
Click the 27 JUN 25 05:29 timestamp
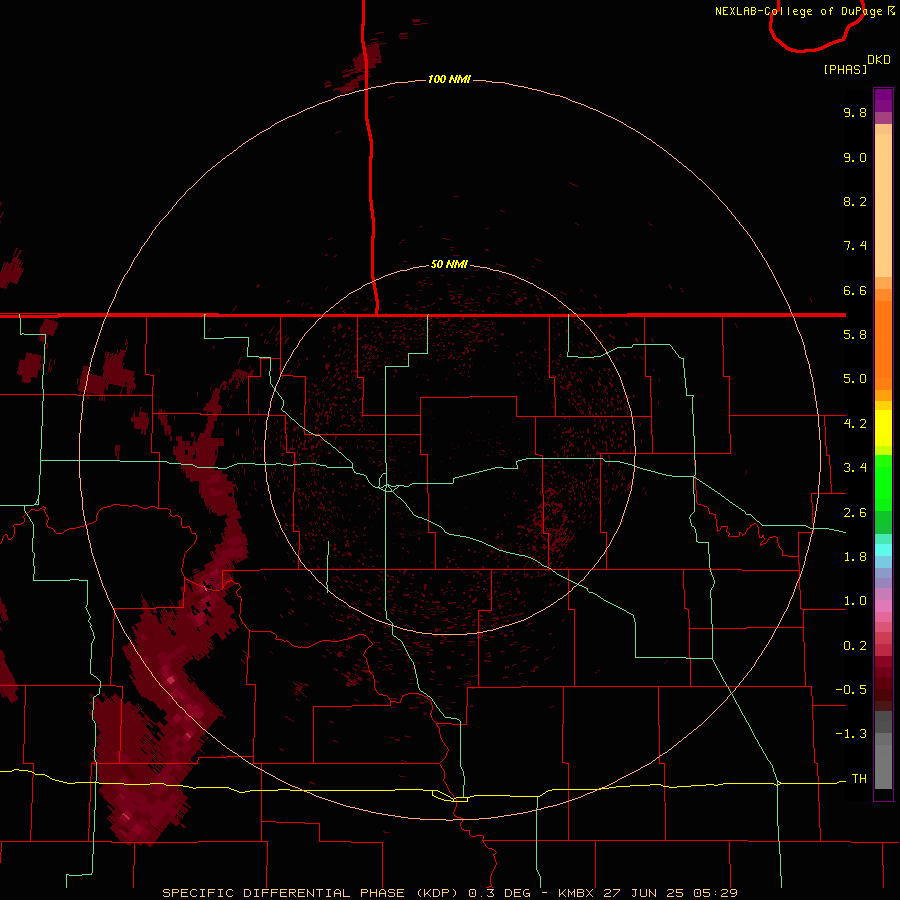click(670, 893)
